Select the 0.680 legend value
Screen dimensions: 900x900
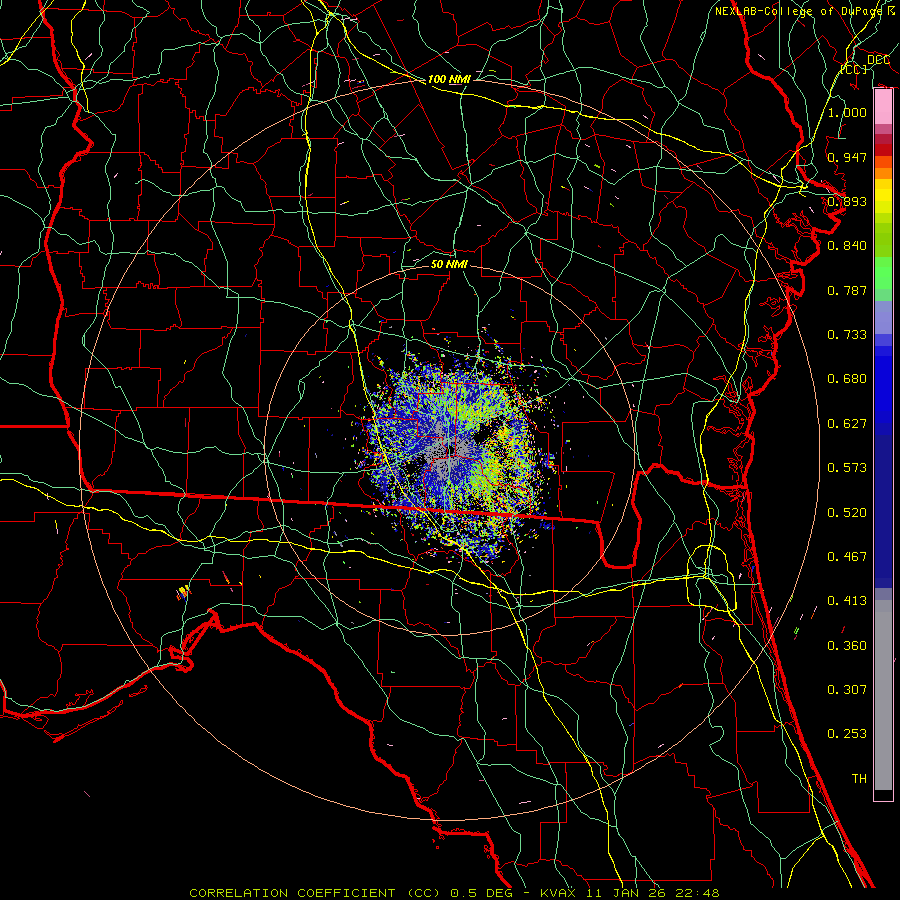pos(847,379)
